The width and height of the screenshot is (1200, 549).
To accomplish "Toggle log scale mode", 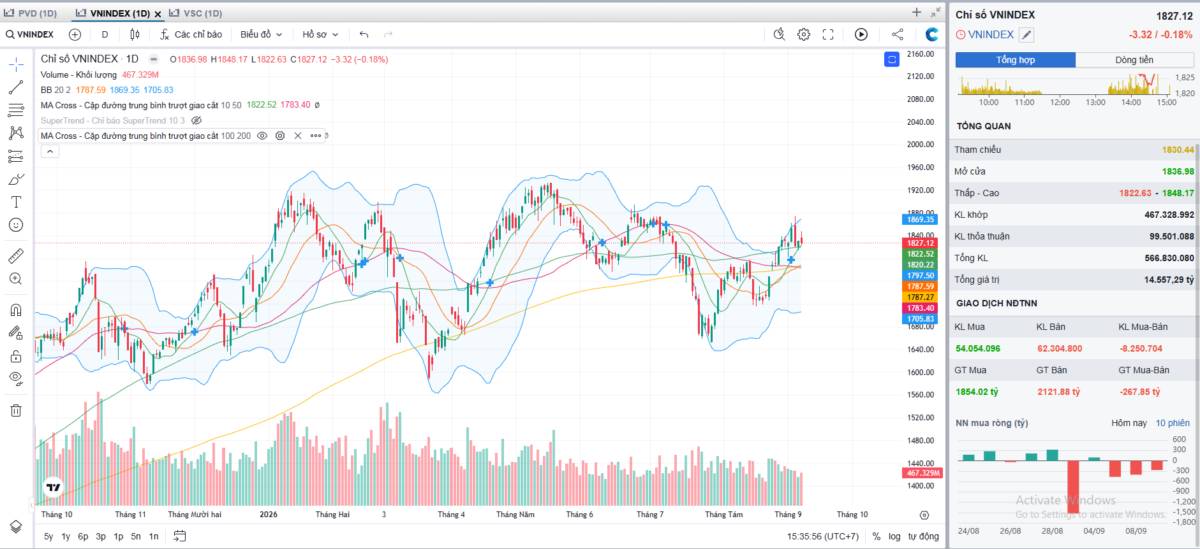I will (894, 536).
